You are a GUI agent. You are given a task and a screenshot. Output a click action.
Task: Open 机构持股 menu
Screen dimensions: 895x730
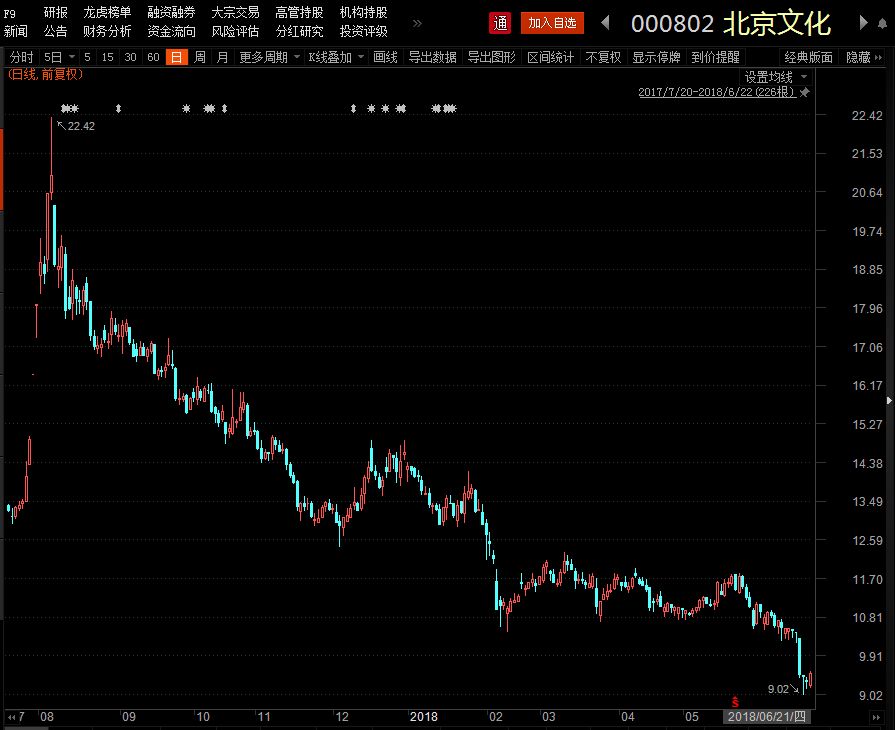pyautogui.click(x=363, y=12)
